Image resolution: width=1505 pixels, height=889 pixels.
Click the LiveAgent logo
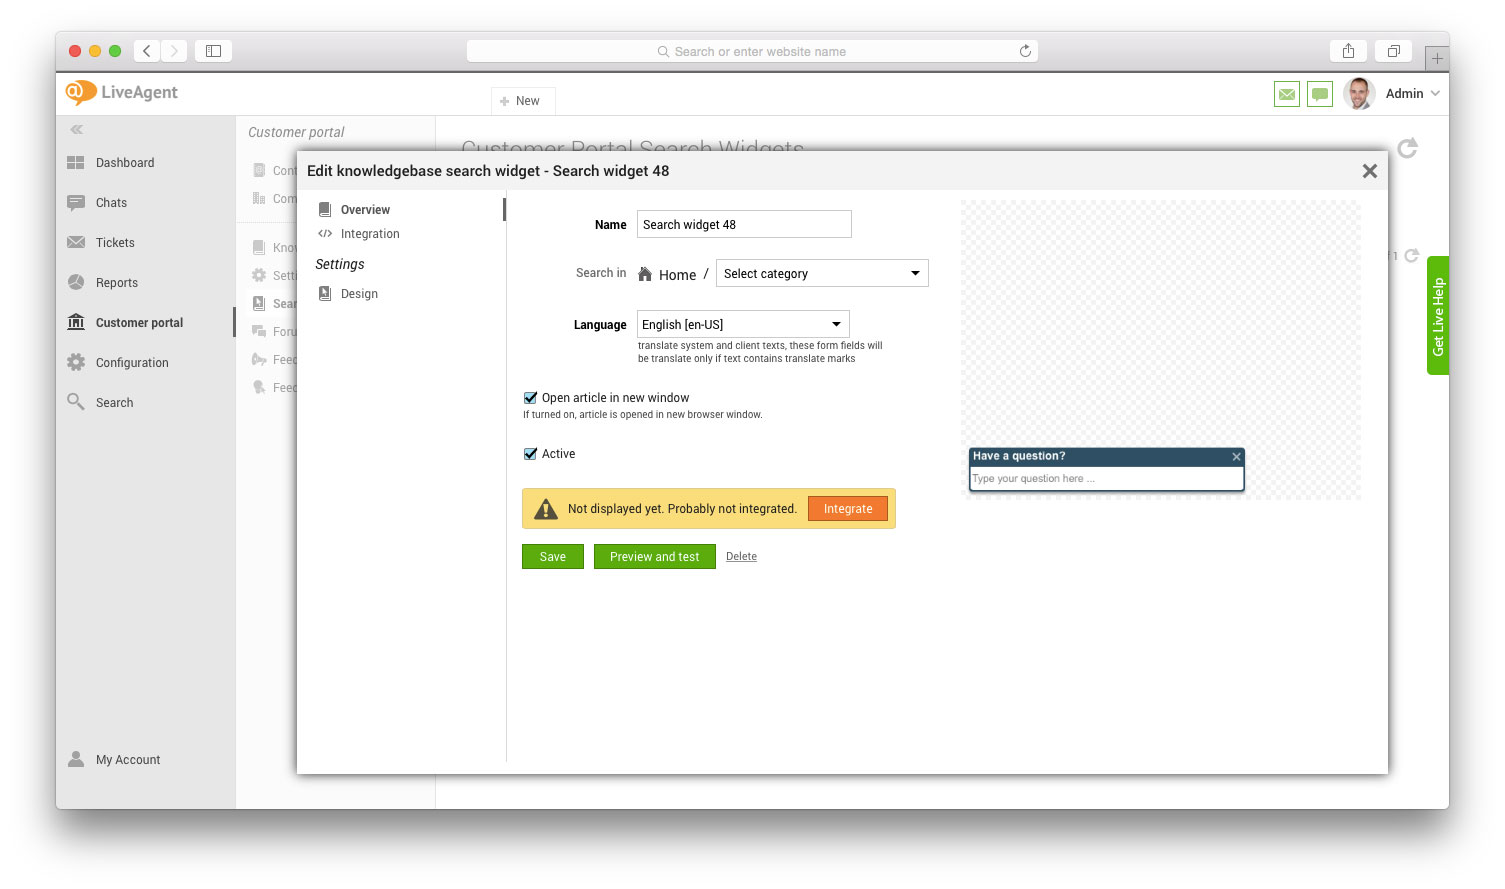[122, 93]
